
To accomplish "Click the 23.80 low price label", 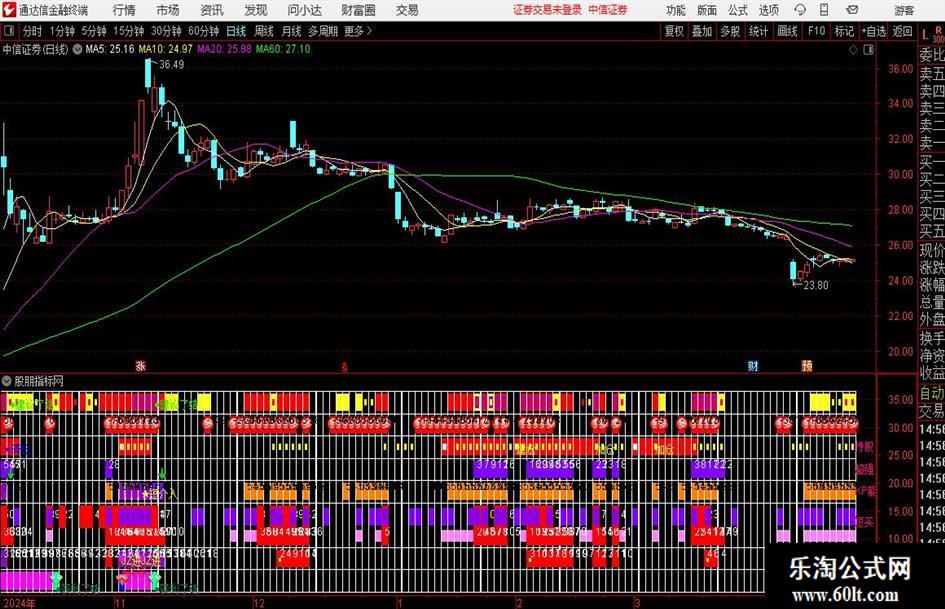I will pos(816,285).
